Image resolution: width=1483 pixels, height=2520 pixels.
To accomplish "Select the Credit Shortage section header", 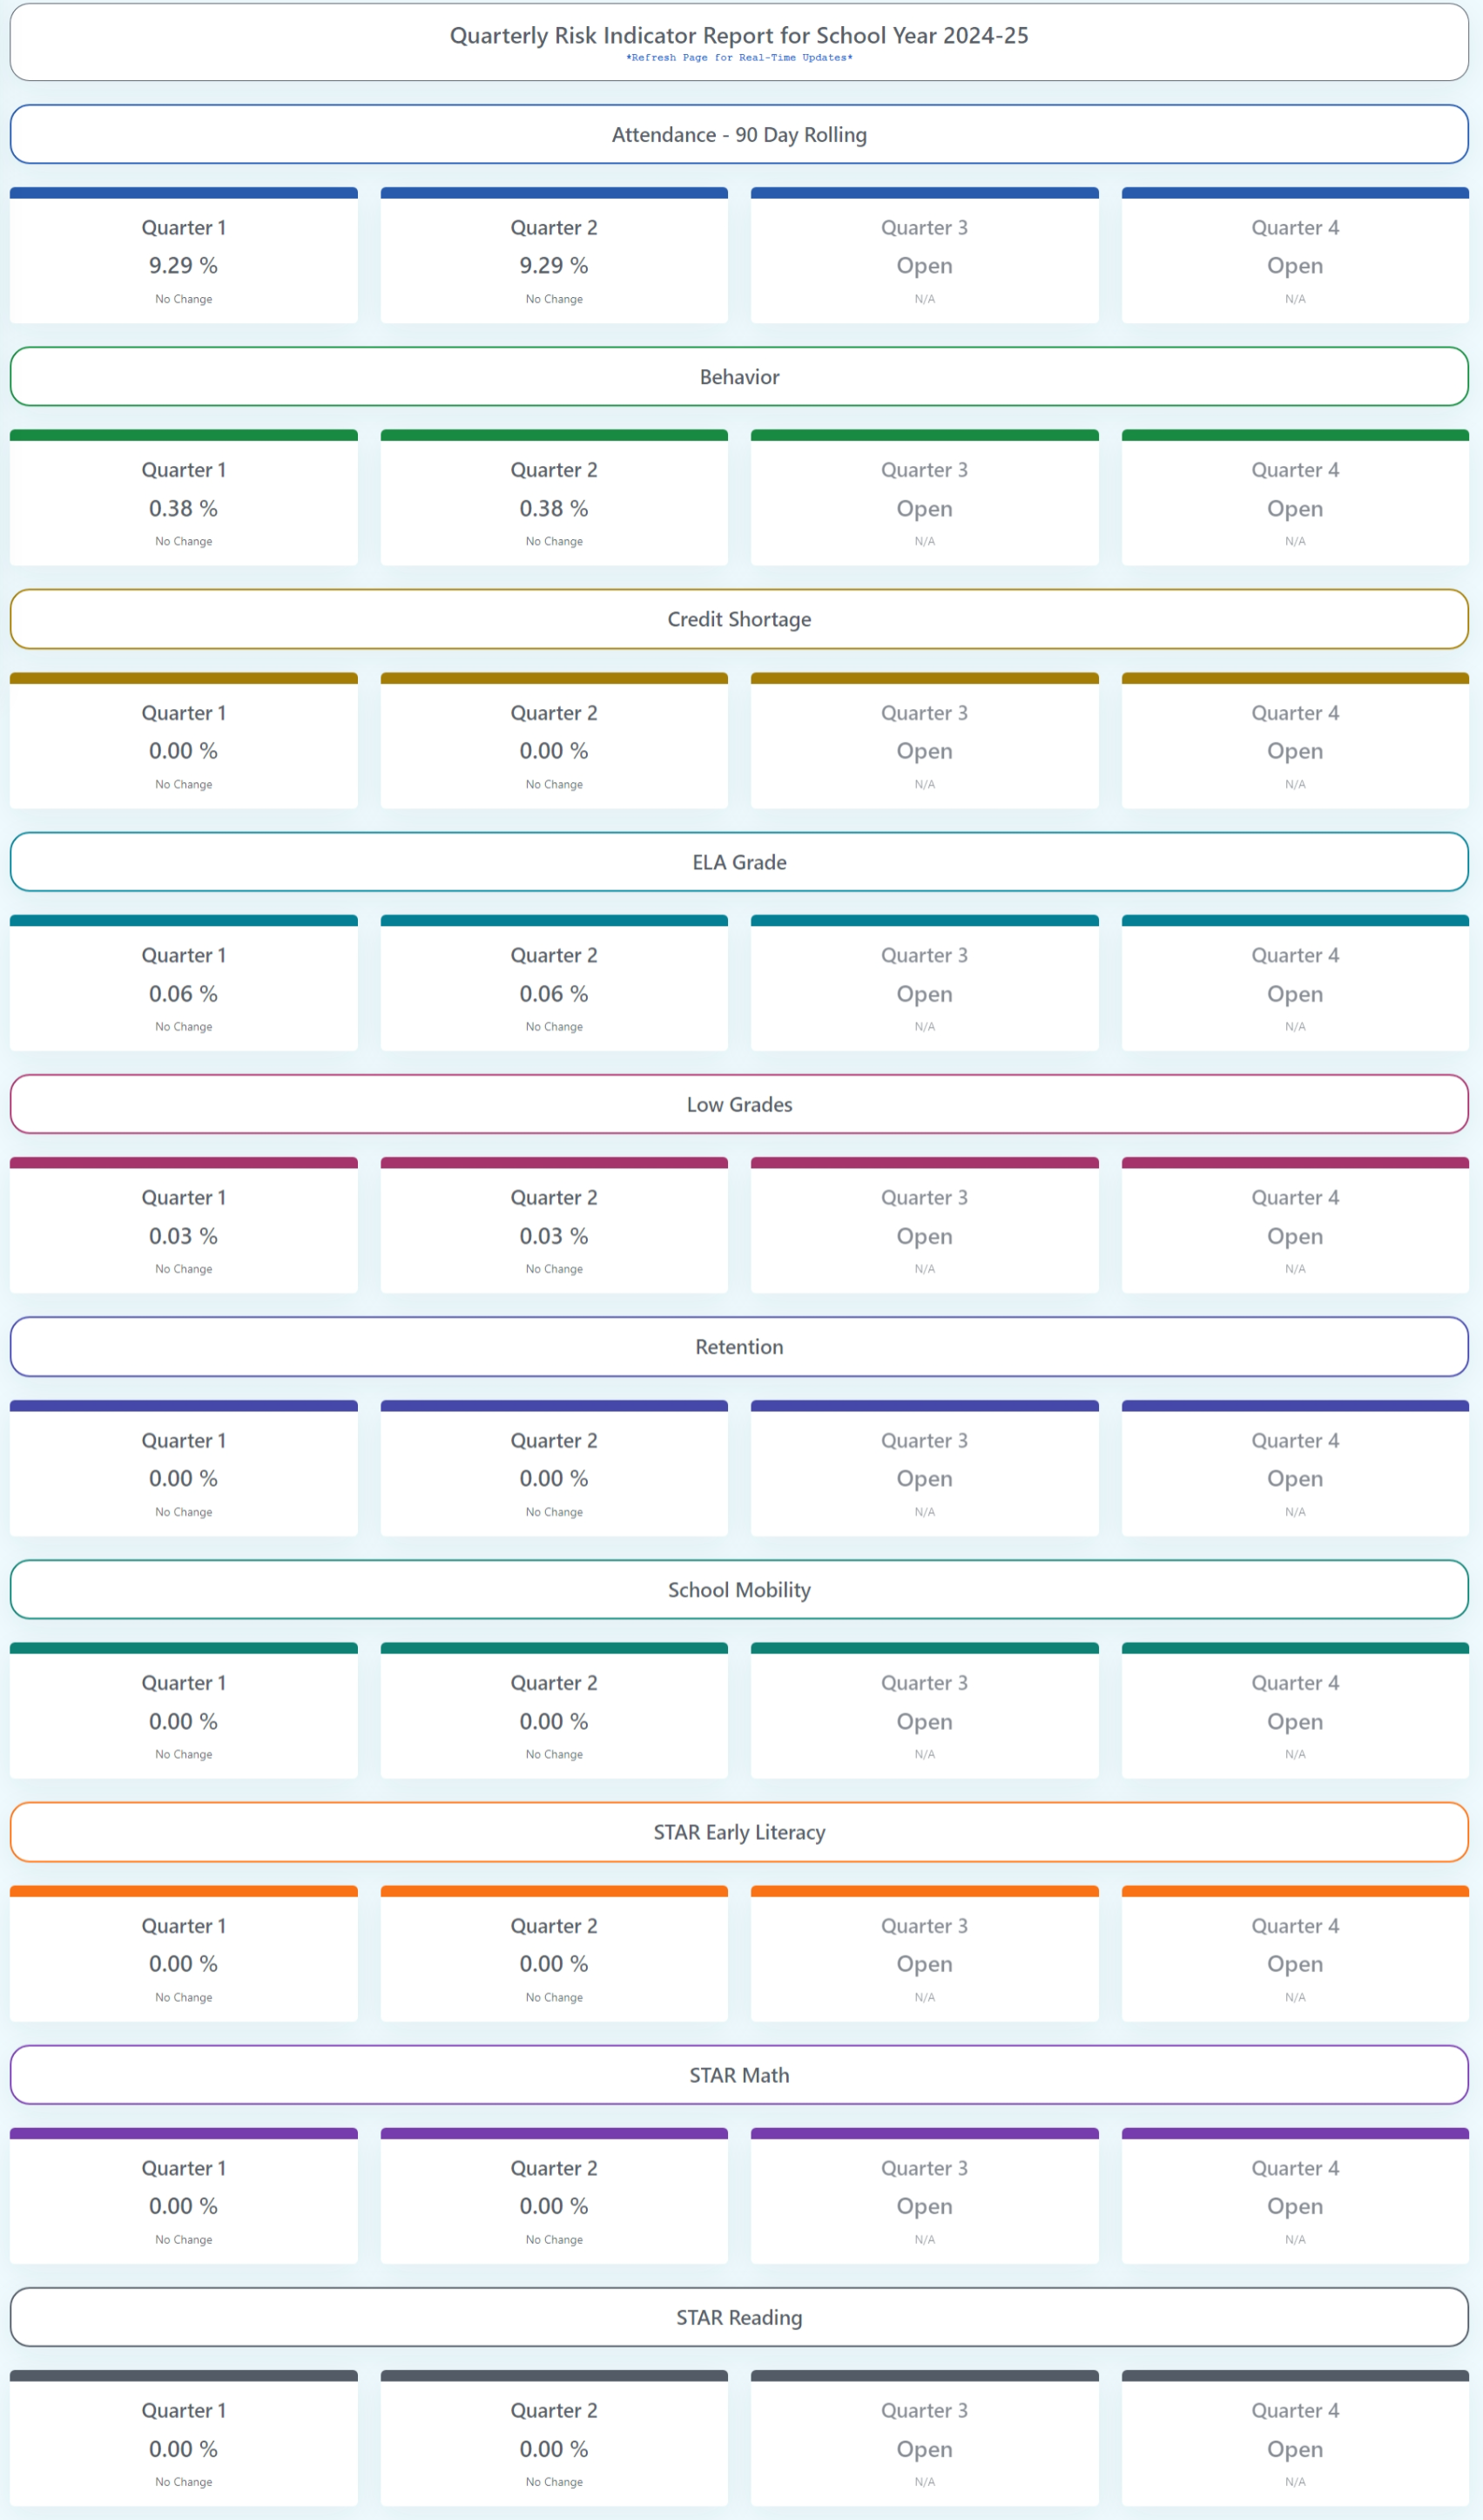I will point(739,619).
